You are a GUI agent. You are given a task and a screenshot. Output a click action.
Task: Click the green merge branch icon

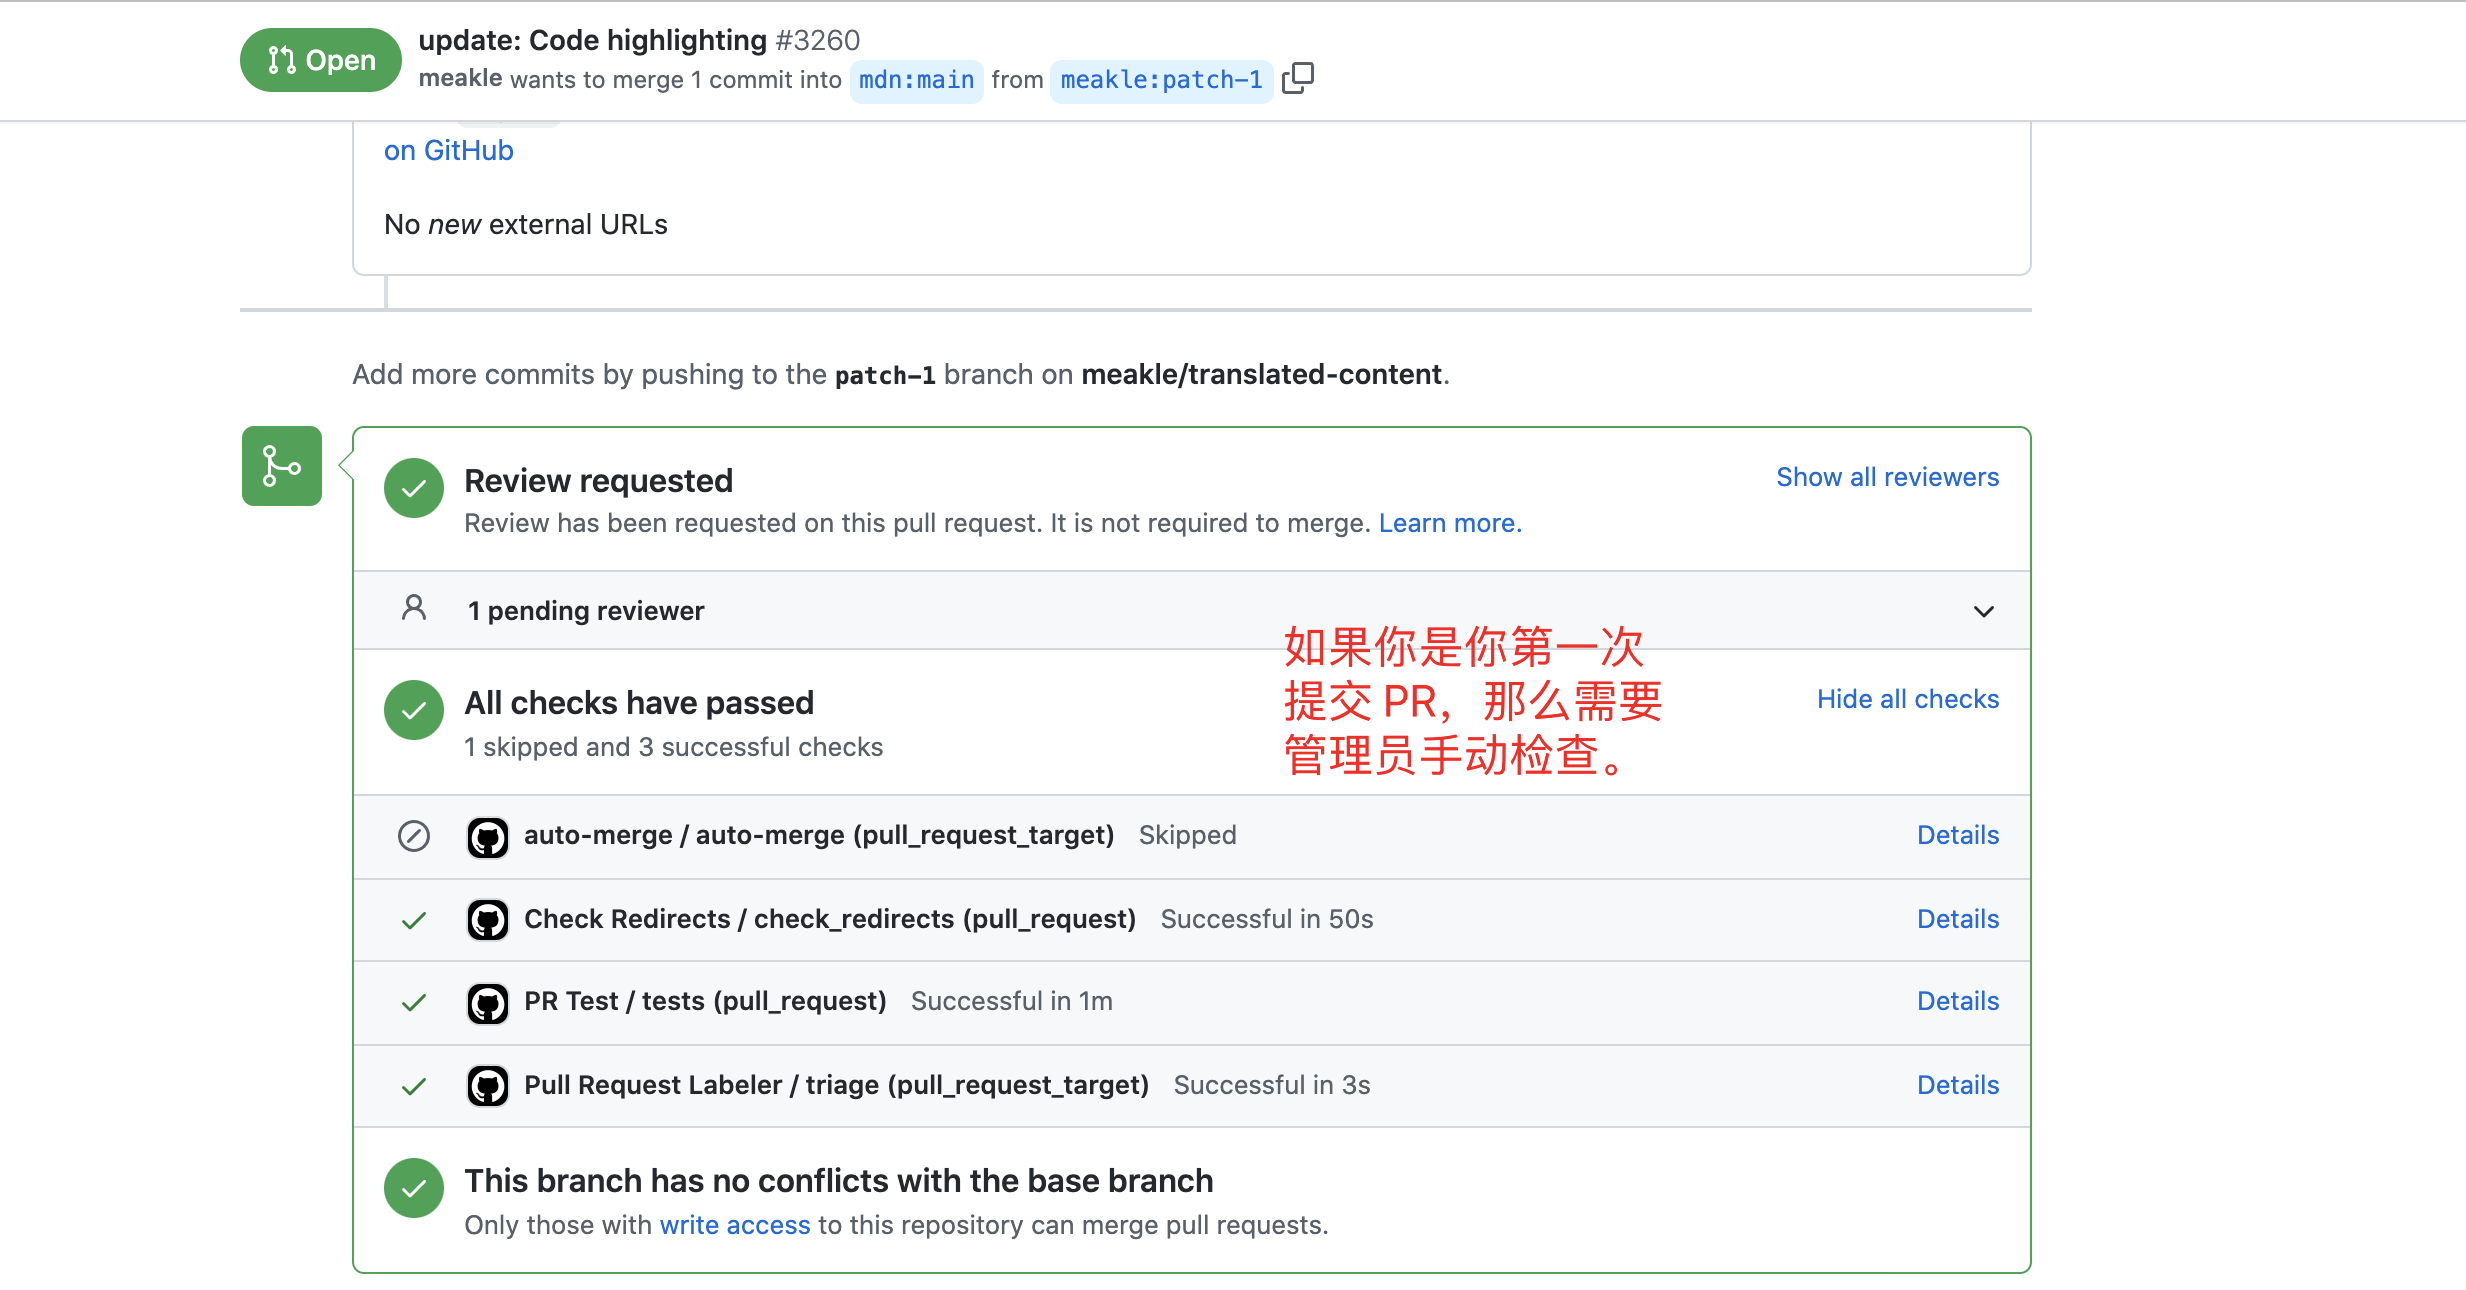coord(282,466)
